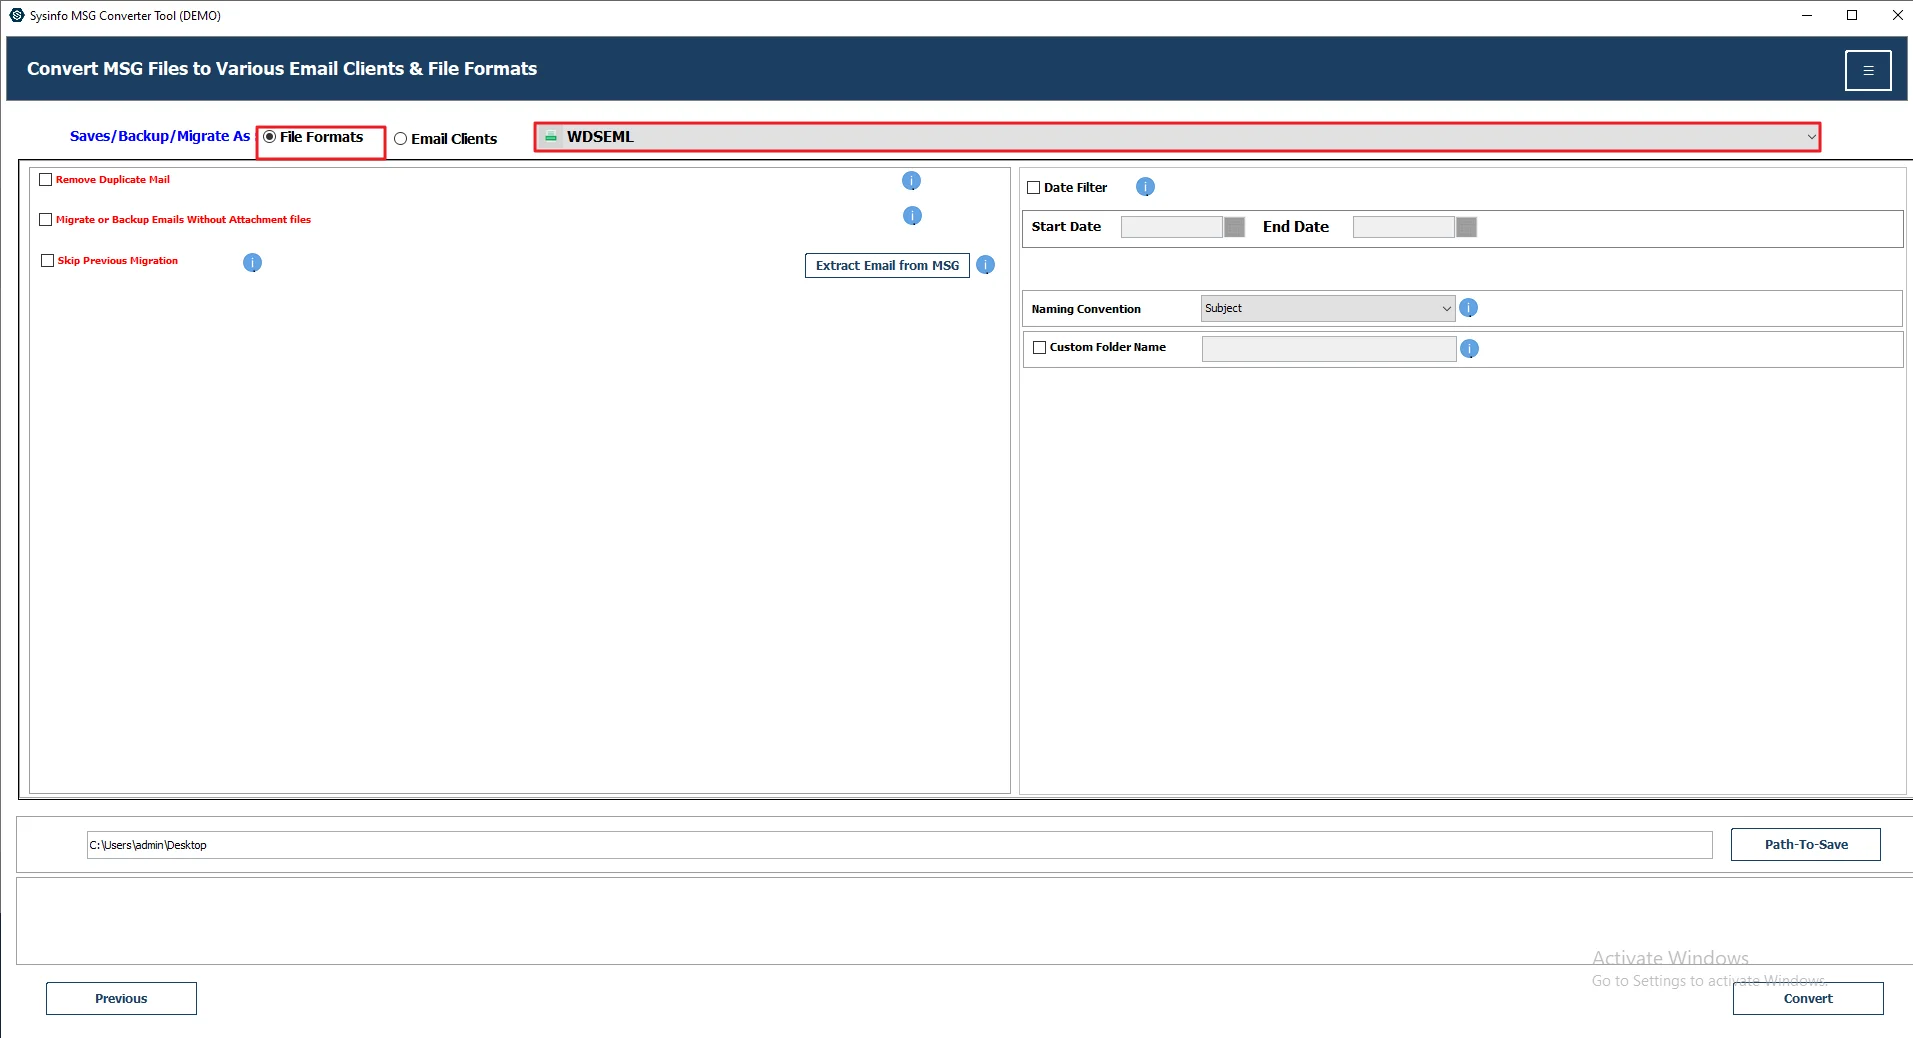Select the Email Clients radio button
This screenshot has height=1038, width=1913.
tap(401, 138)
